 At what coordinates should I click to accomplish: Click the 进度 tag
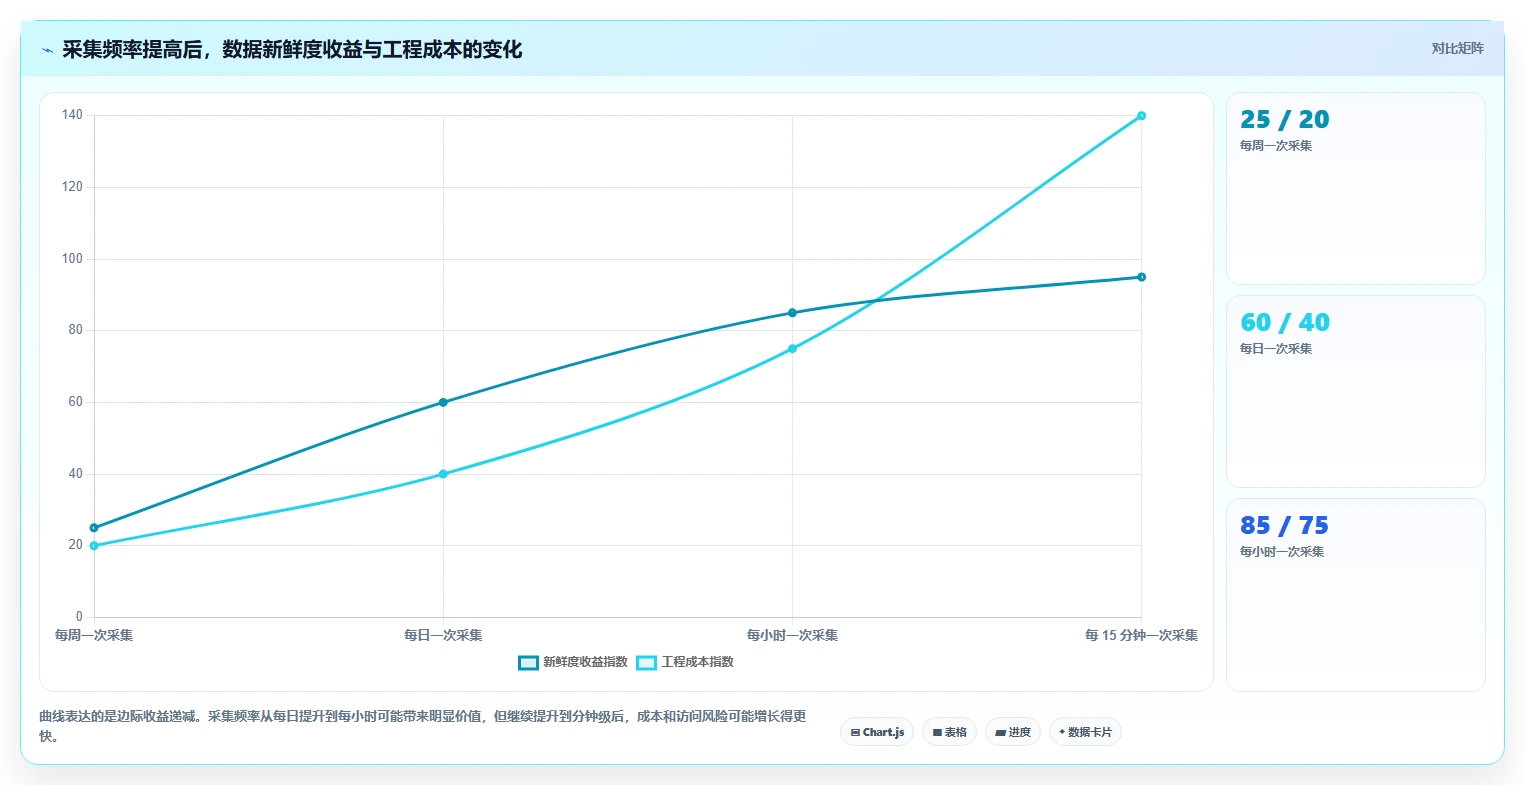pos(1013,732)
